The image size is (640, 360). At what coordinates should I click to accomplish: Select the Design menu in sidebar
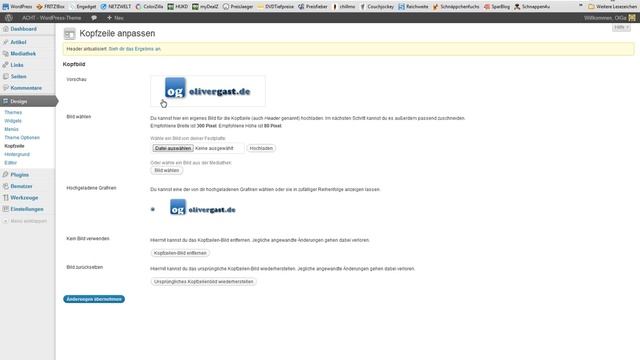[28, 101]
